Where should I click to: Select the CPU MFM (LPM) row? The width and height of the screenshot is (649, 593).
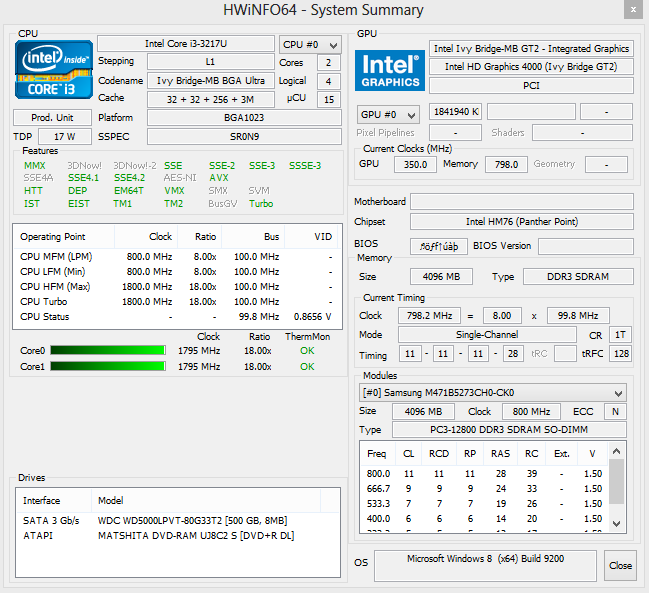point(177,257)
